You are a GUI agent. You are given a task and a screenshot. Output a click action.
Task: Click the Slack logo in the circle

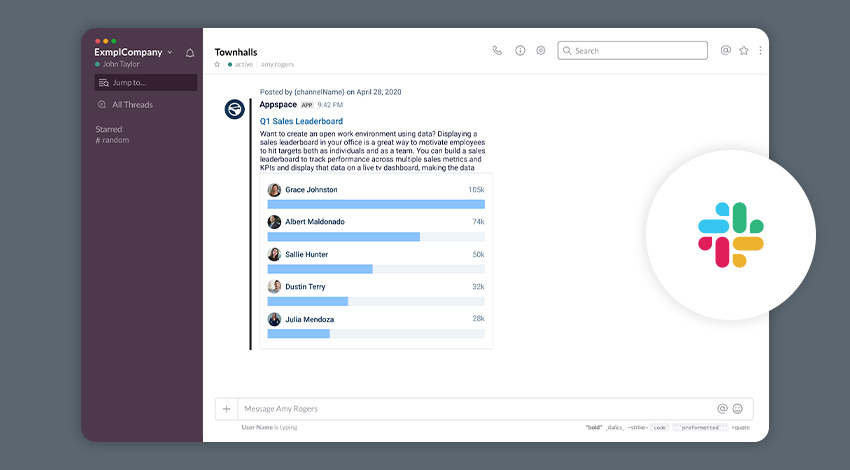click(731, 235)
